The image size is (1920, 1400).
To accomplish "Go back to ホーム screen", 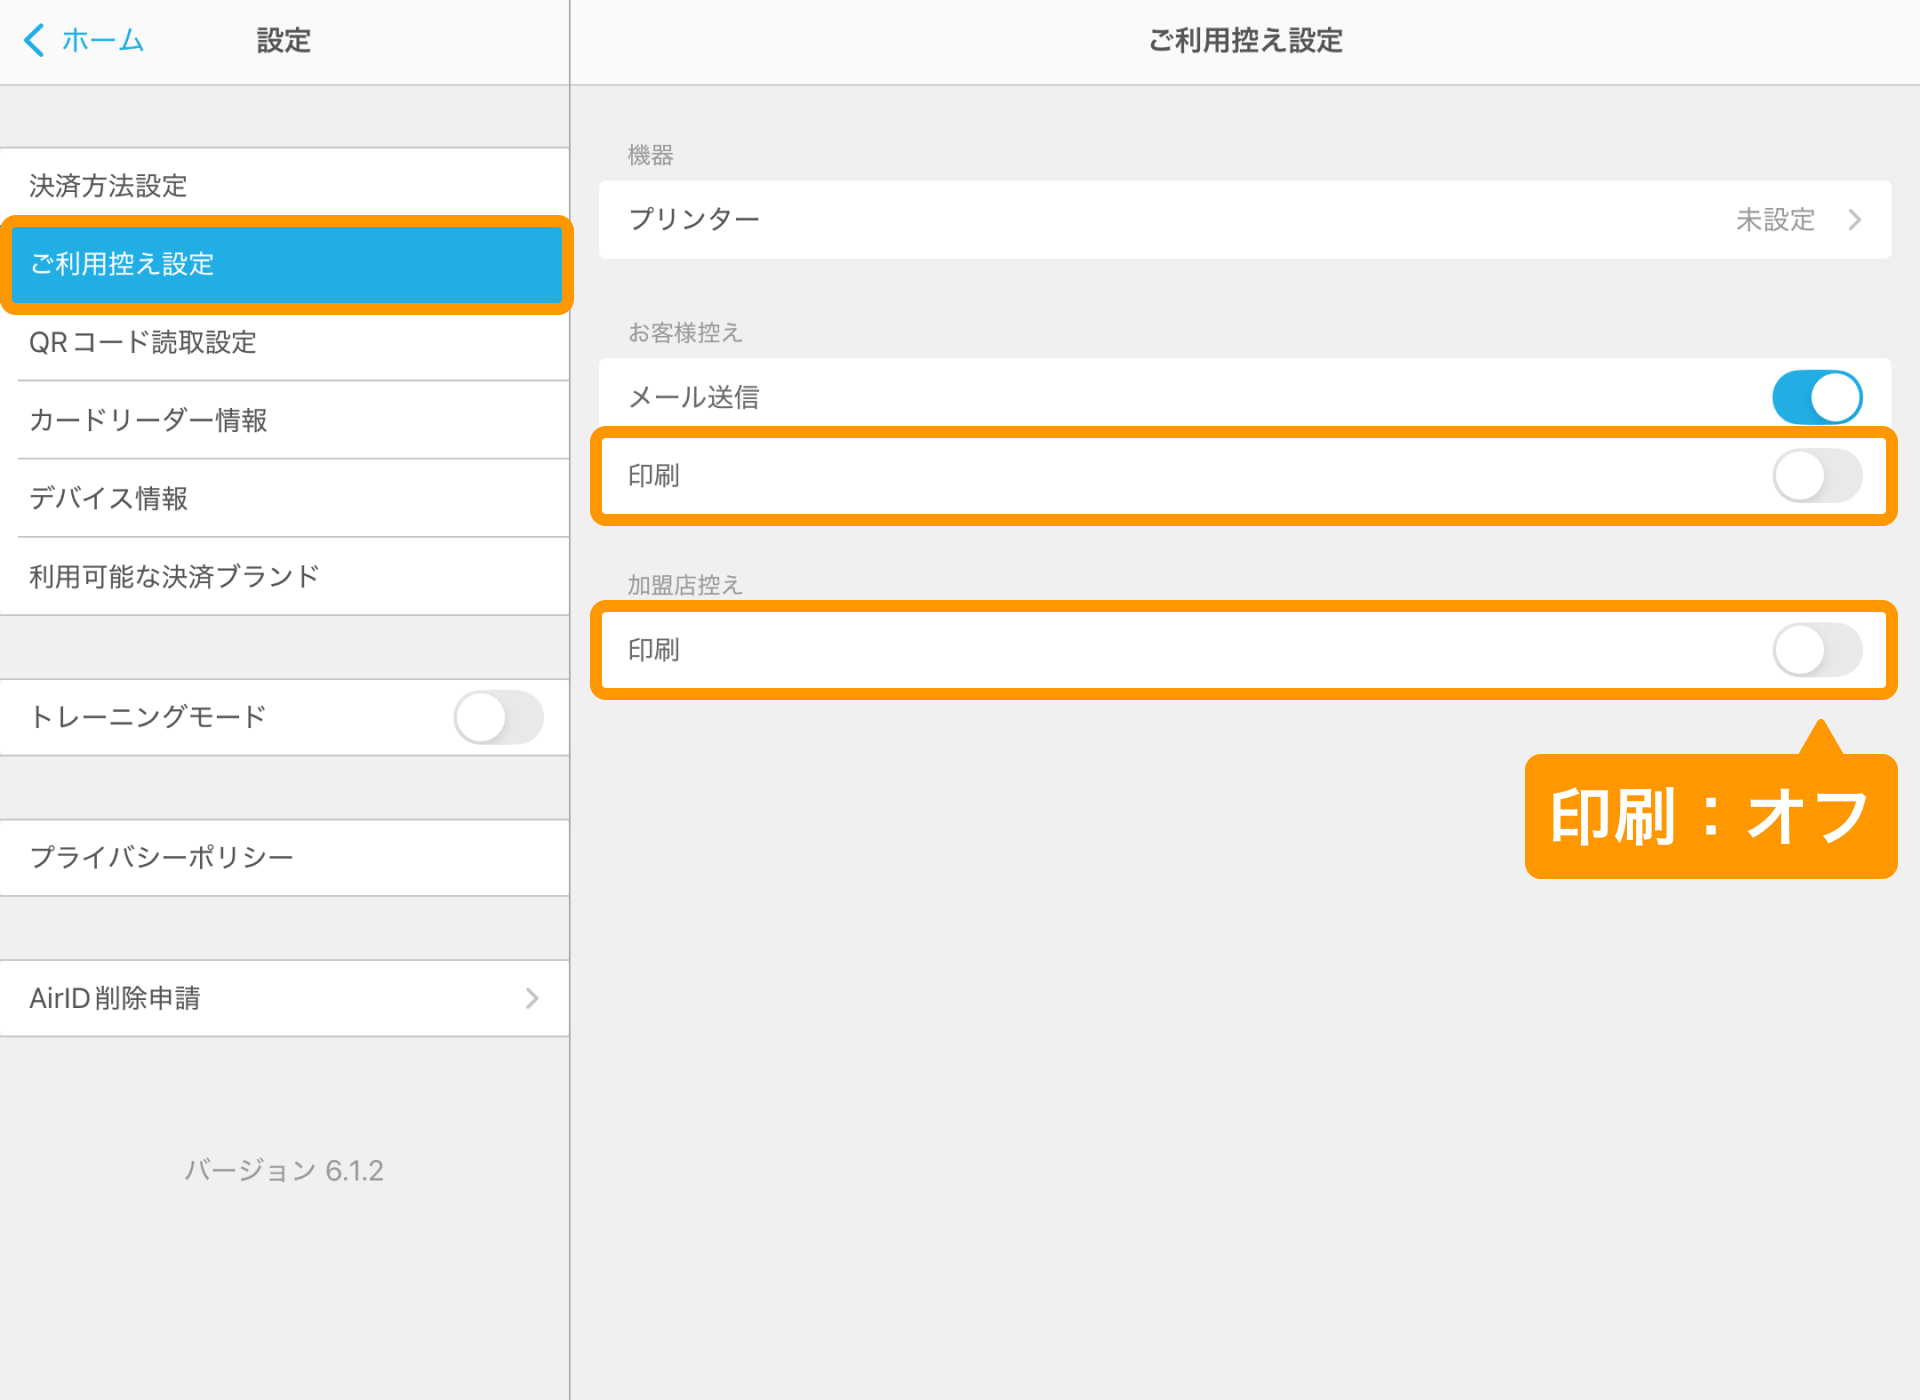I will tap(102, 40).
